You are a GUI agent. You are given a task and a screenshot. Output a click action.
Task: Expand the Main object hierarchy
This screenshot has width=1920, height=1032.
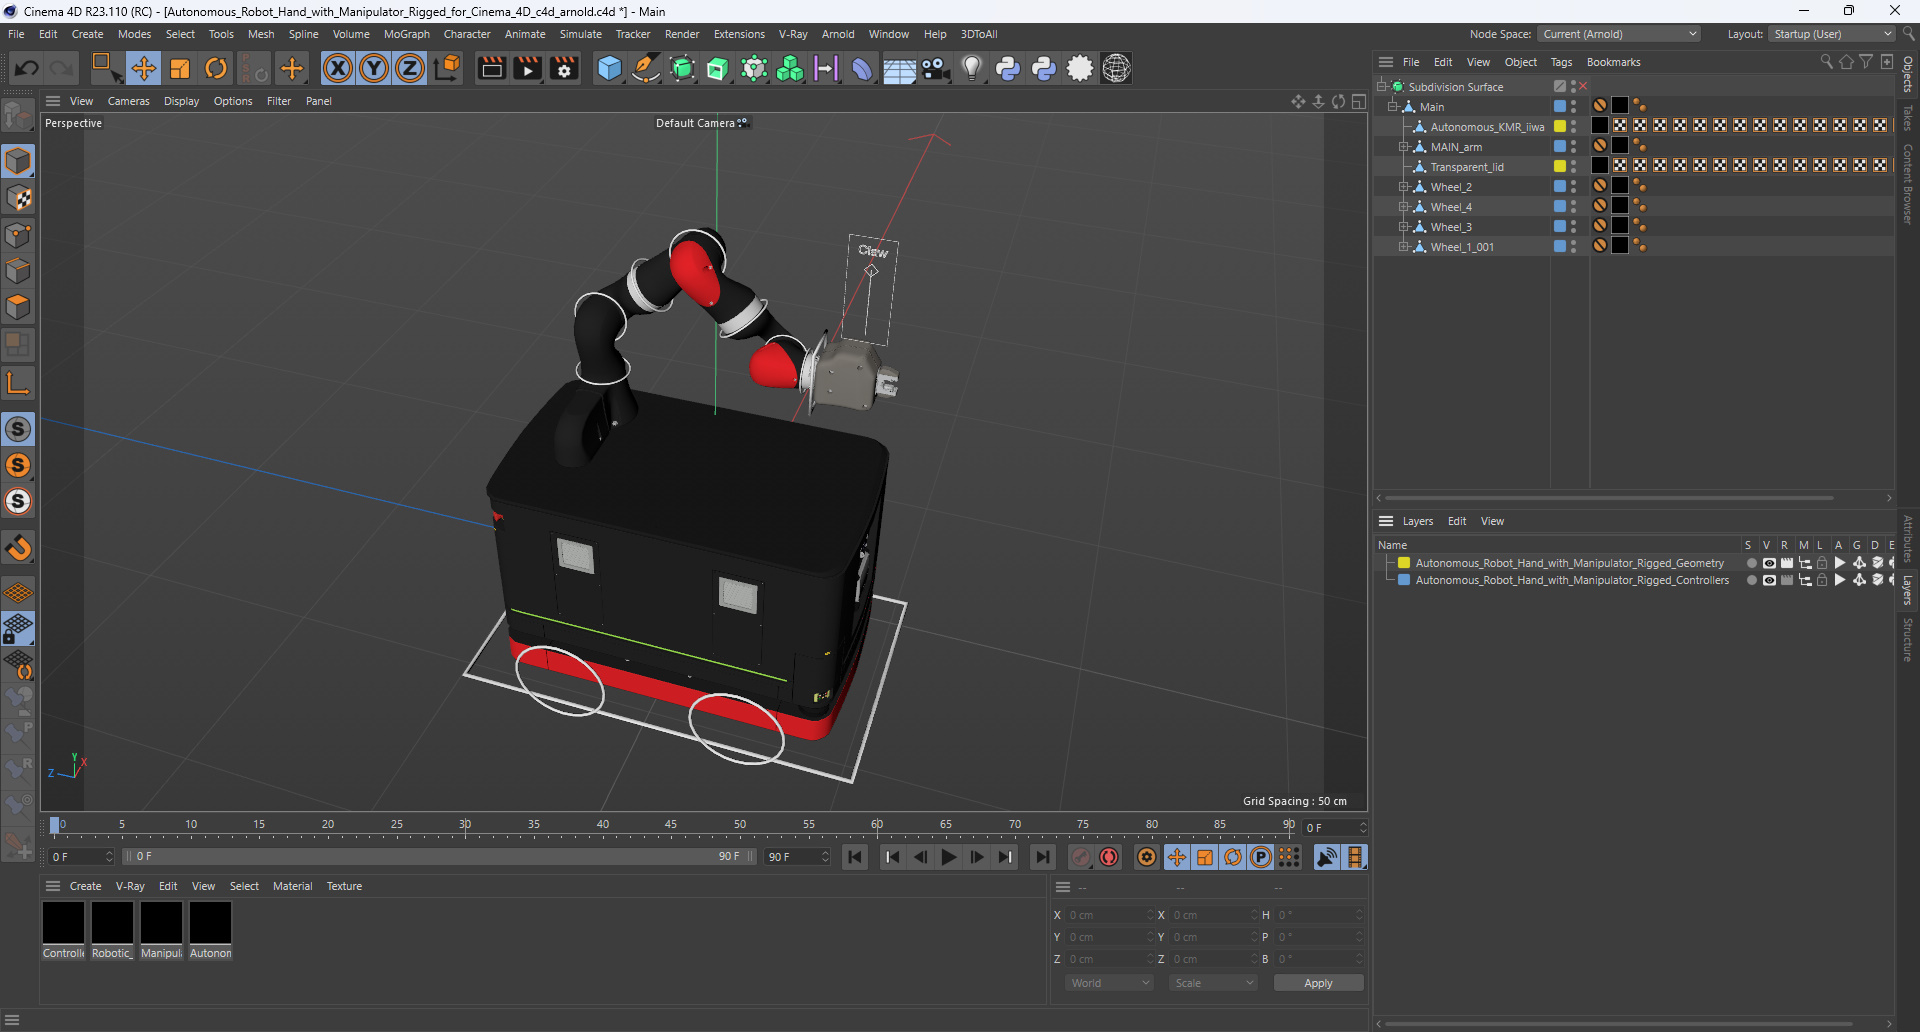point(1392,106)
